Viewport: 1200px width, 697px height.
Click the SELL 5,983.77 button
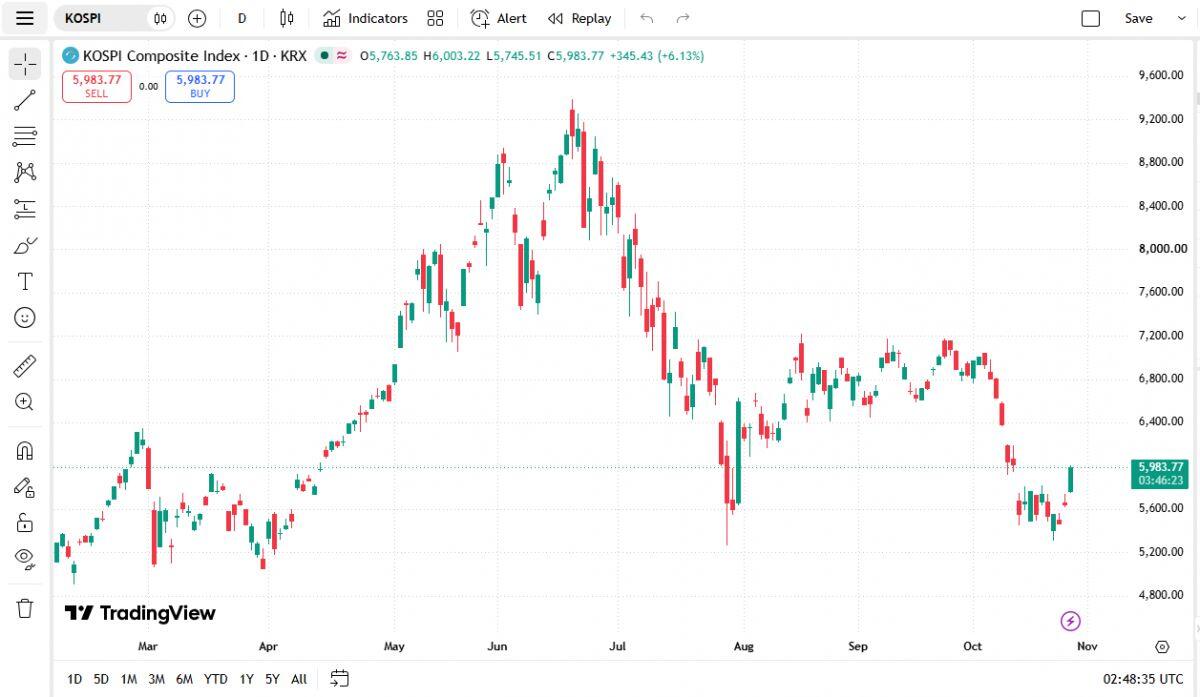point(97,86)
